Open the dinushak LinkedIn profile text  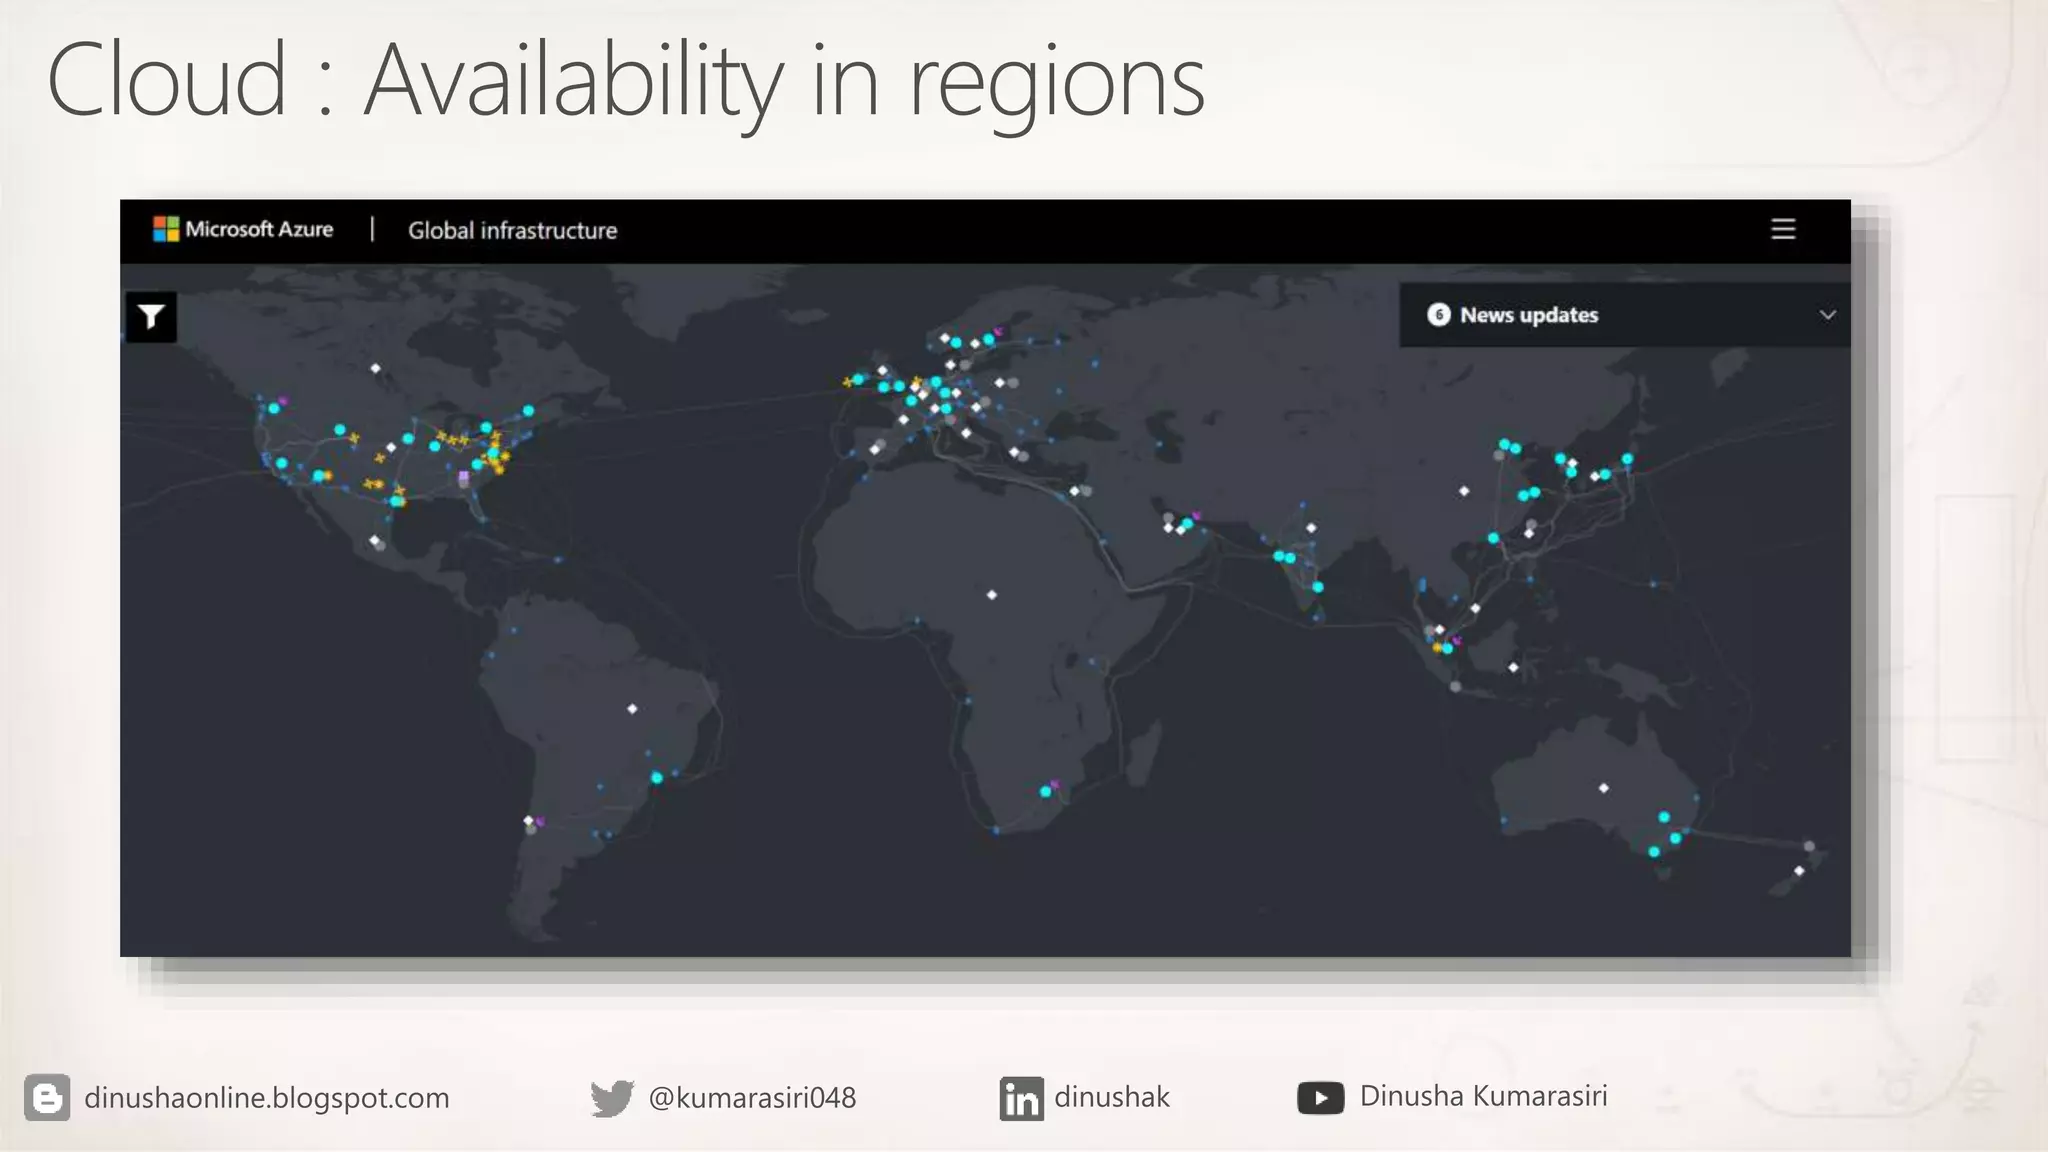[x=1111, y=1097]
